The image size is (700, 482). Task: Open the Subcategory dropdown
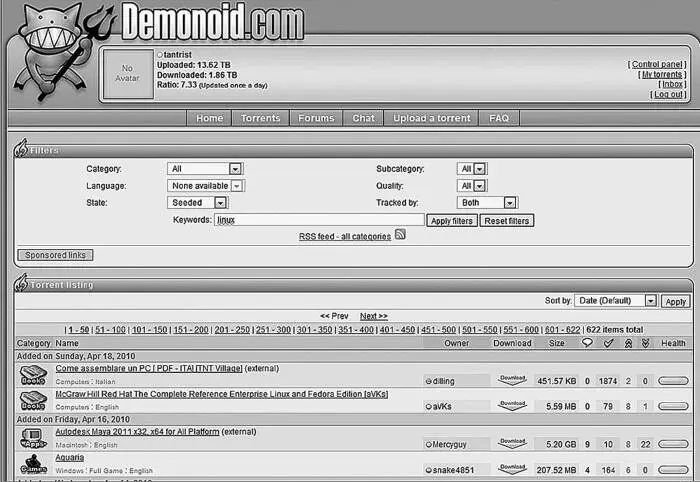(472, 169)
